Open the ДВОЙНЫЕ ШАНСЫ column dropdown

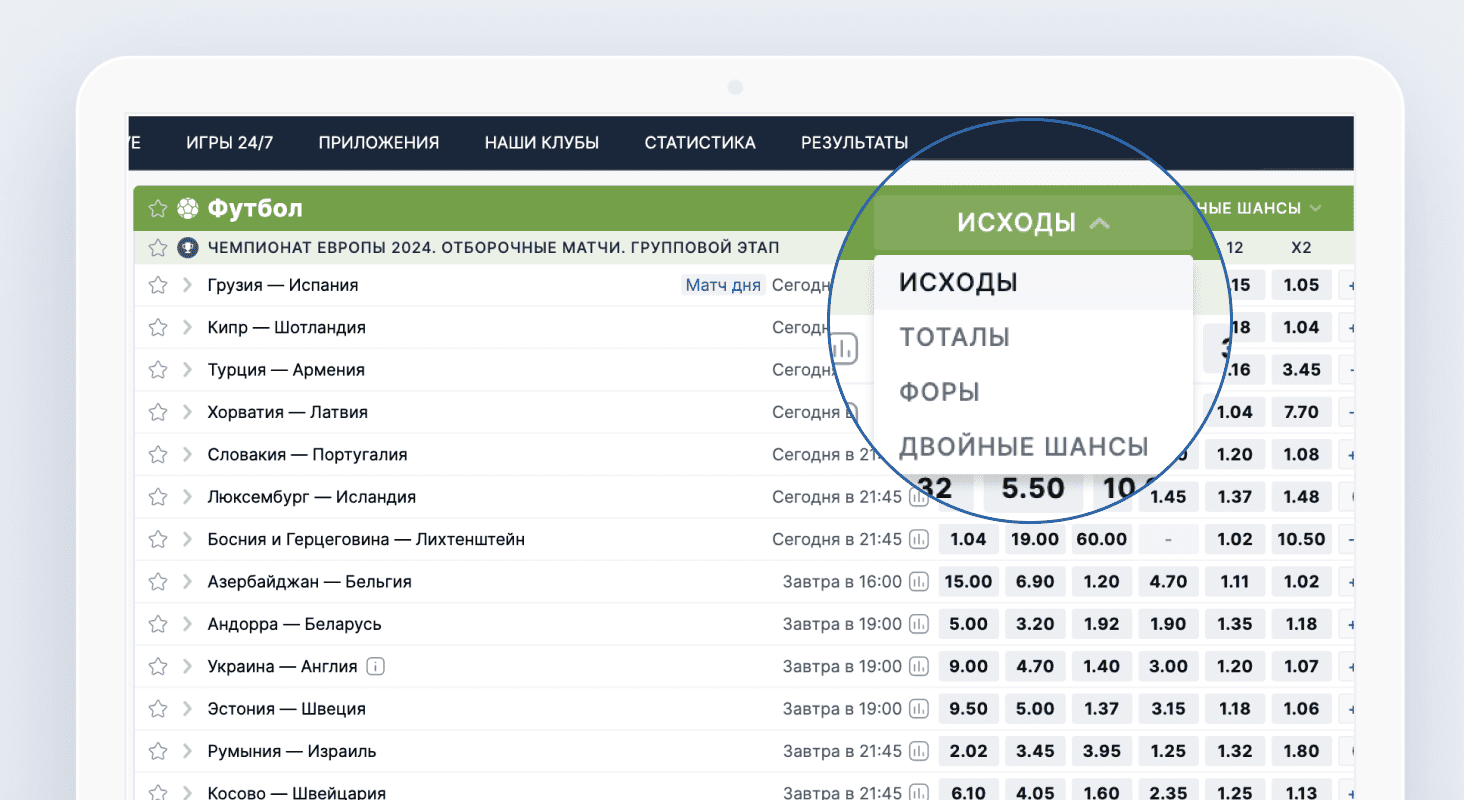pyautogui.click(x=1259, y=208)
